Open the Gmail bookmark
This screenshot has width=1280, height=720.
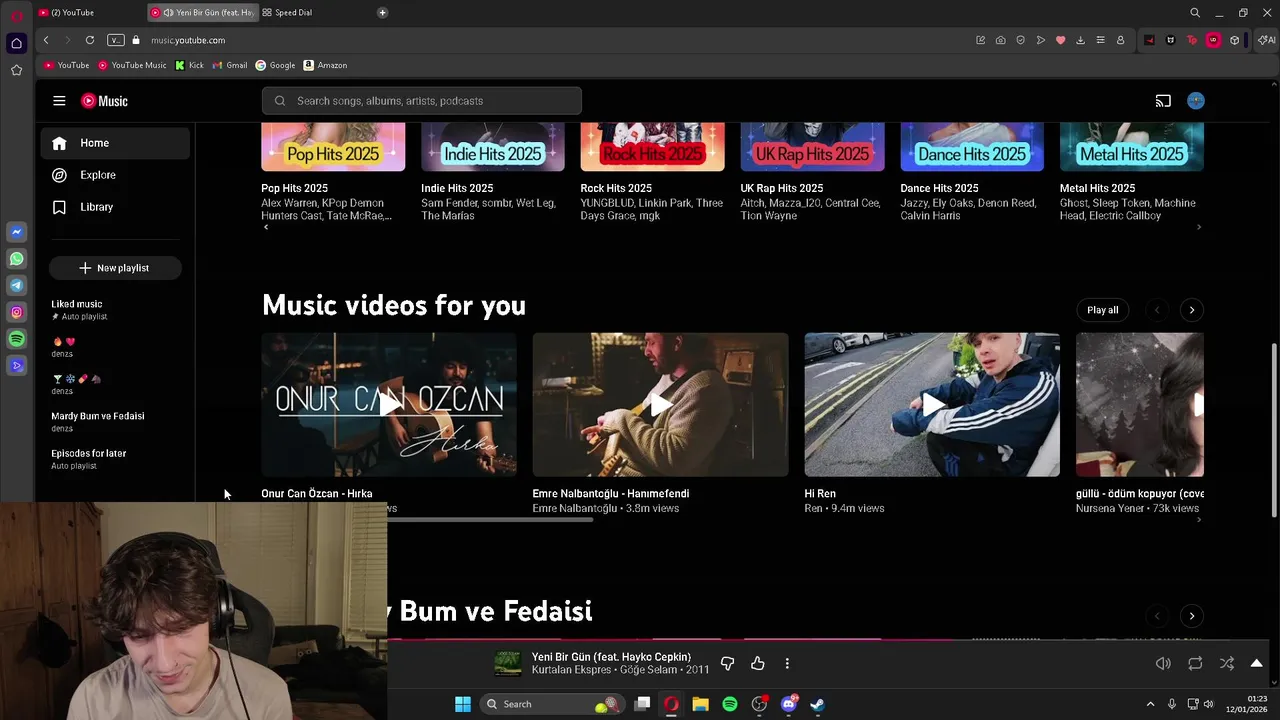click(230, 65)
